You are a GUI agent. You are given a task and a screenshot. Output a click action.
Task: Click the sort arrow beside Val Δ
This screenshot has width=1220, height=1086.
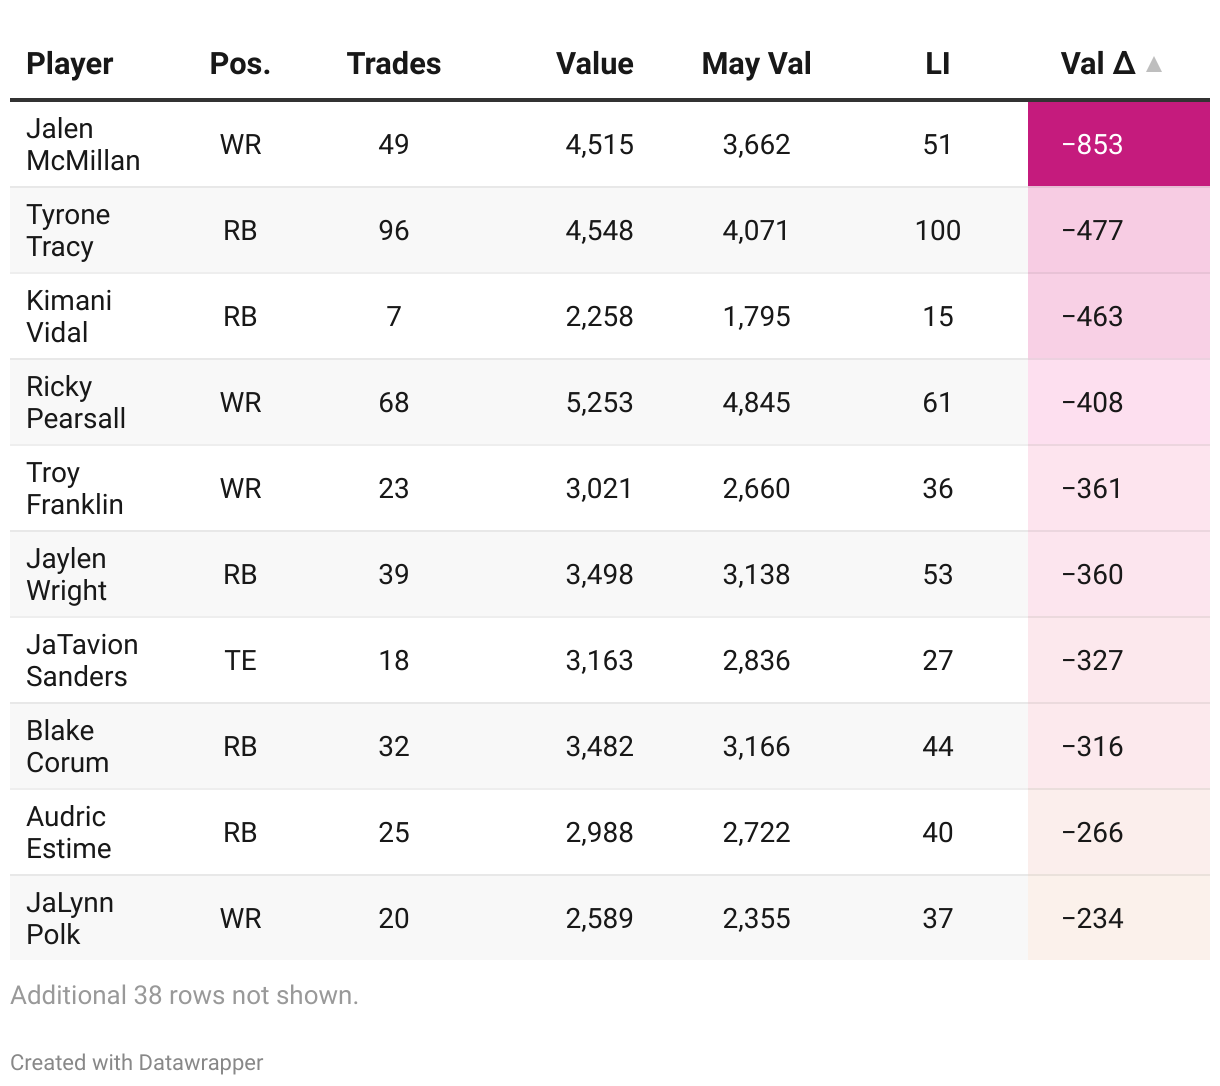click(1154, 65)
